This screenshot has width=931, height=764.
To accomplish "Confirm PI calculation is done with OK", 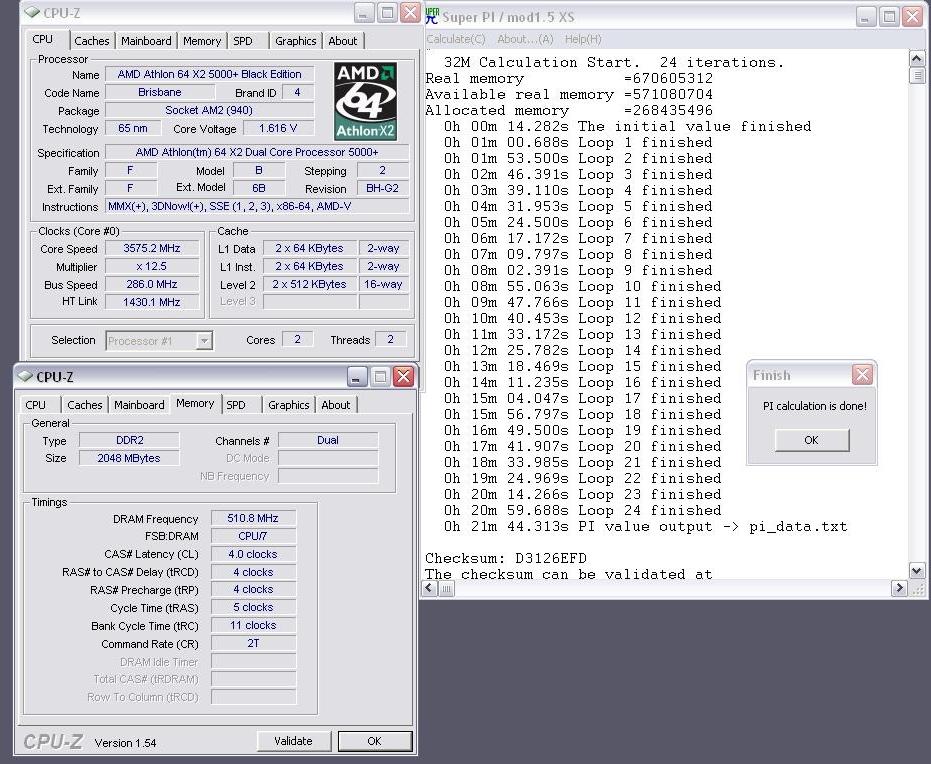I will point(812,440).
